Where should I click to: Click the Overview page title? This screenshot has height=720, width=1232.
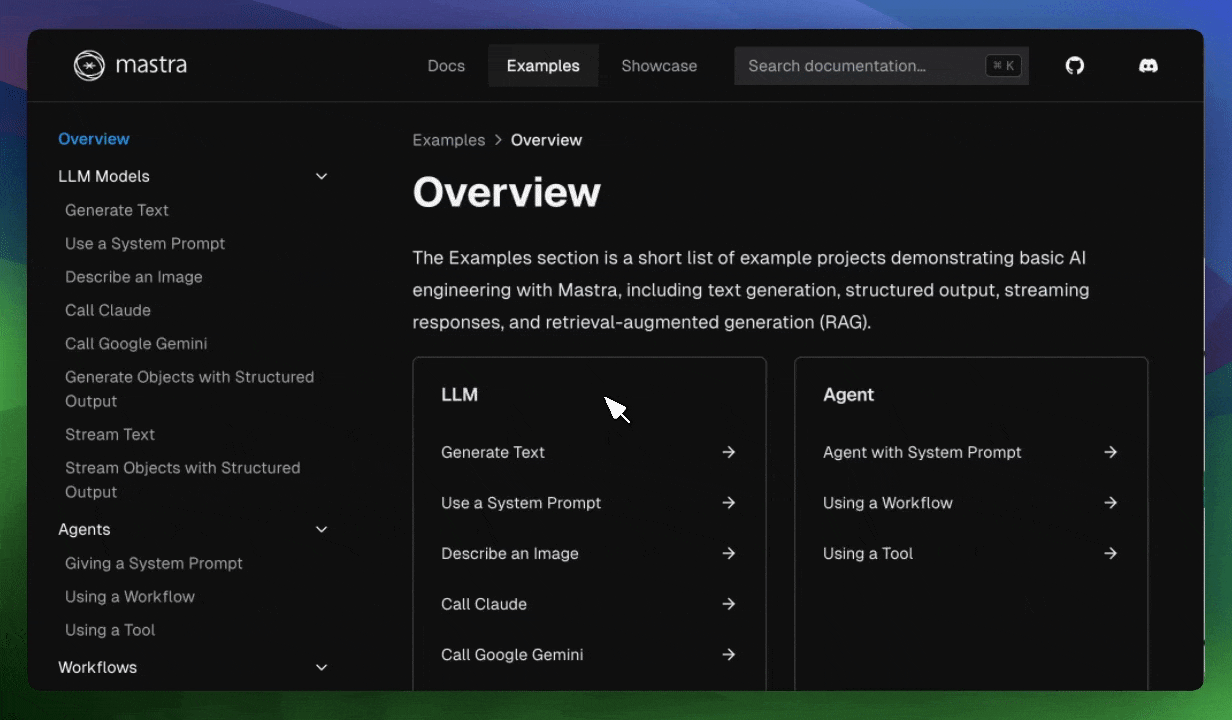[507, 192]
